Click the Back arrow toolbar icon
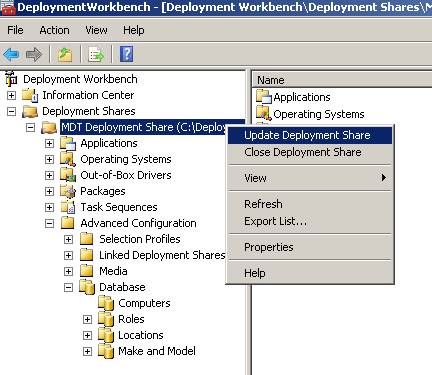The image size is (432, 375). point(11,54)
